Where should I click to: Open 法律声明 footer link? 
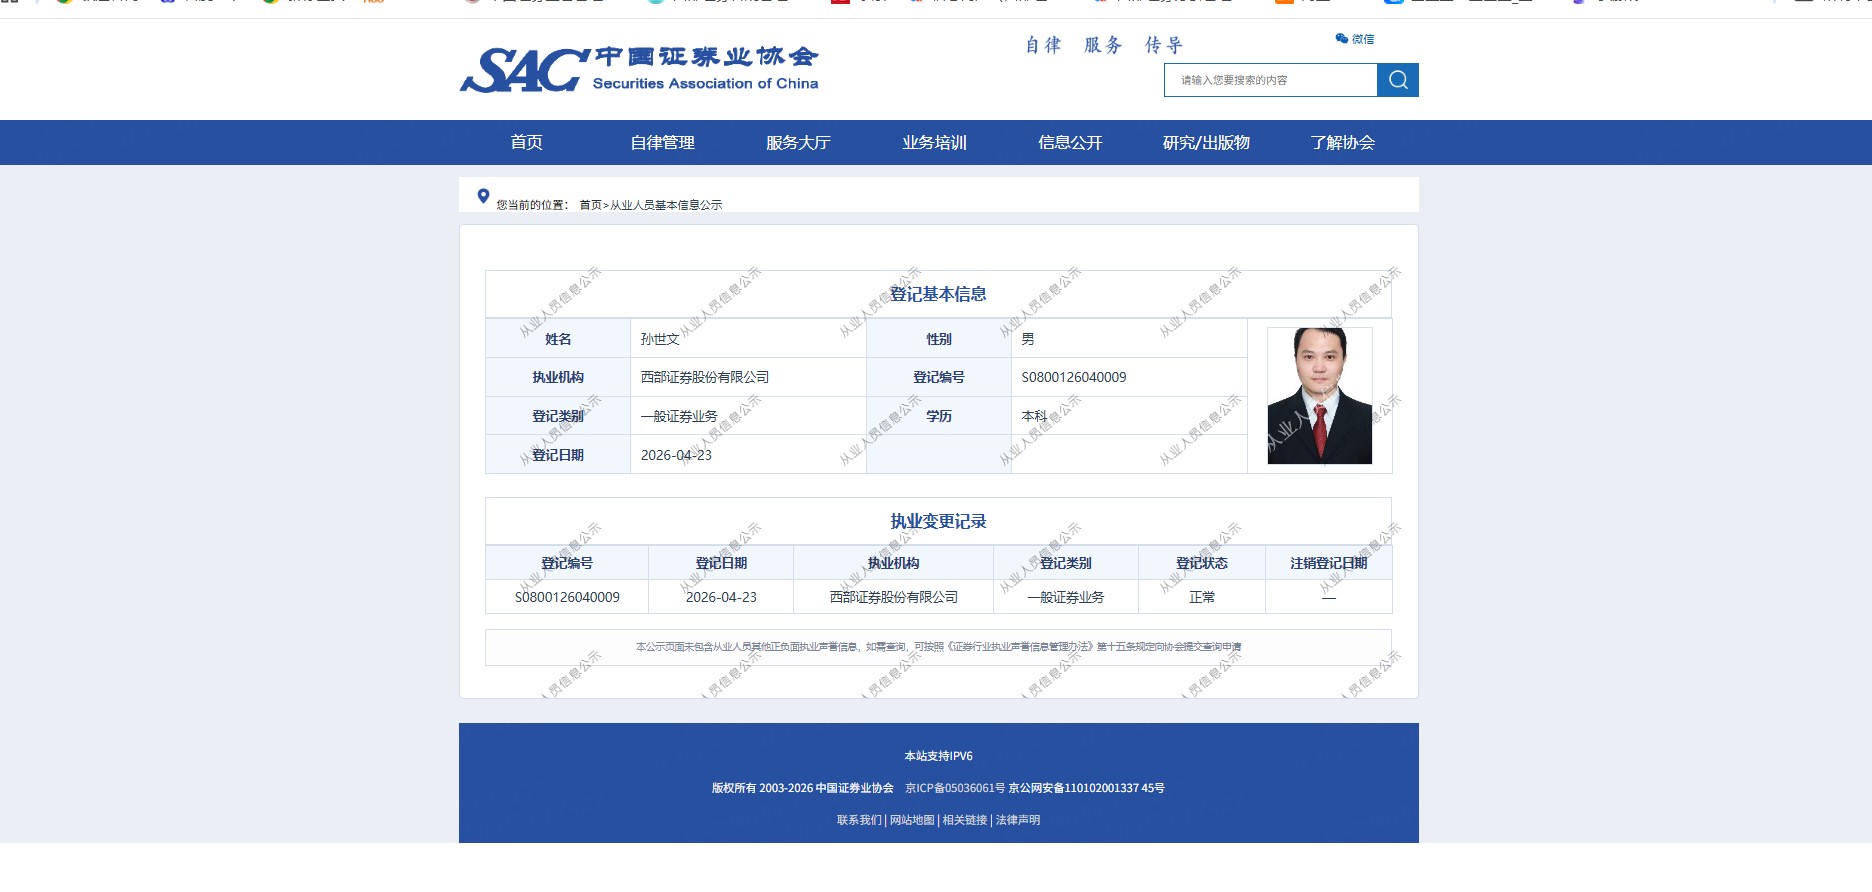pyautogui.click(x=1018, y=820)
